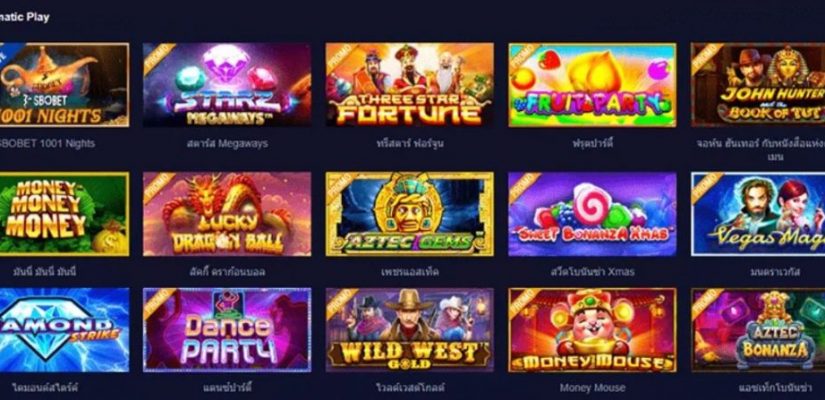Open the Money Mouse game tile
Image resolution: width=825 pixels, height=400 pixels.
(x=592, y=330)
